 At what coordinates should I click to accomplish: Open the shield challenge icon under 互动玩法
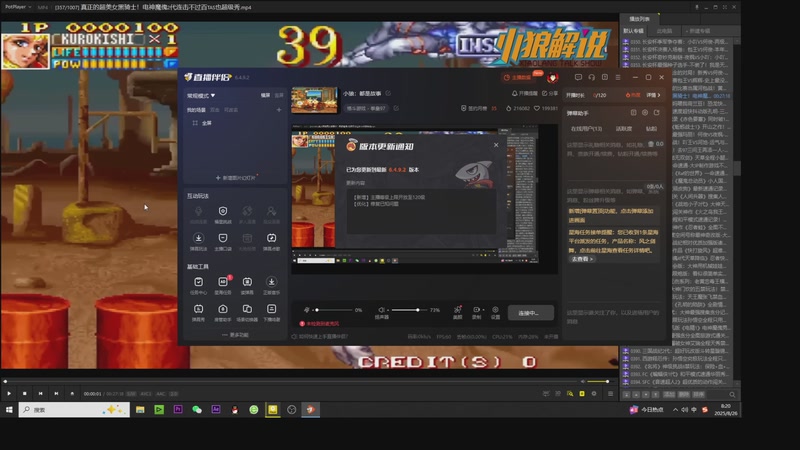[x=223, y=214]
